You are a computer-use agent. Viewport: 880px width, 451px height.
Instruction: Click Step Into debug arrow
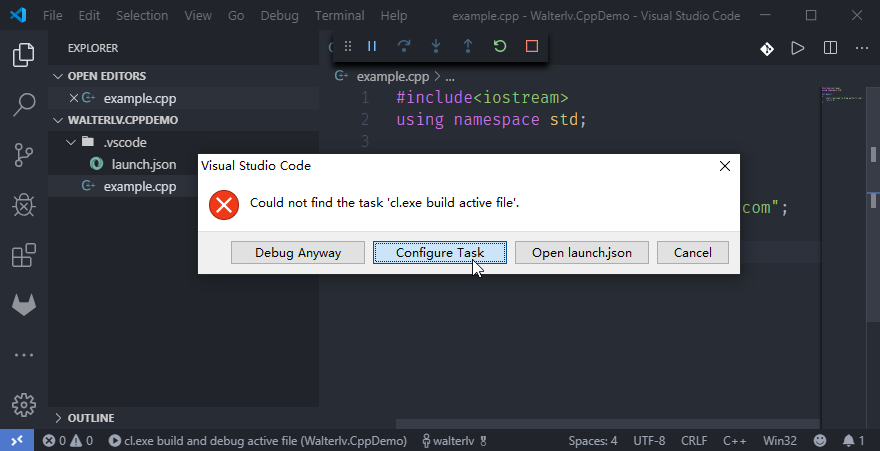(436, 46)
